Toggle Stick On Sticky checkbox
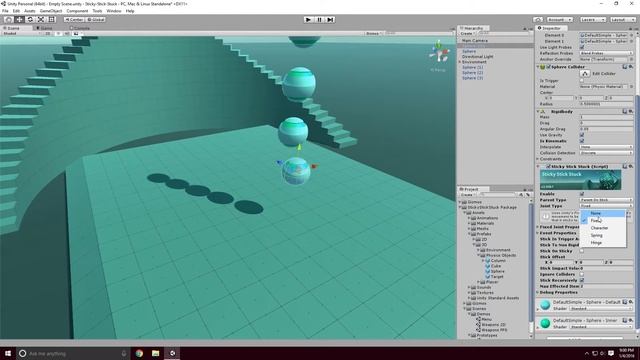Screen dimensions: 640x360 point(582,251)
